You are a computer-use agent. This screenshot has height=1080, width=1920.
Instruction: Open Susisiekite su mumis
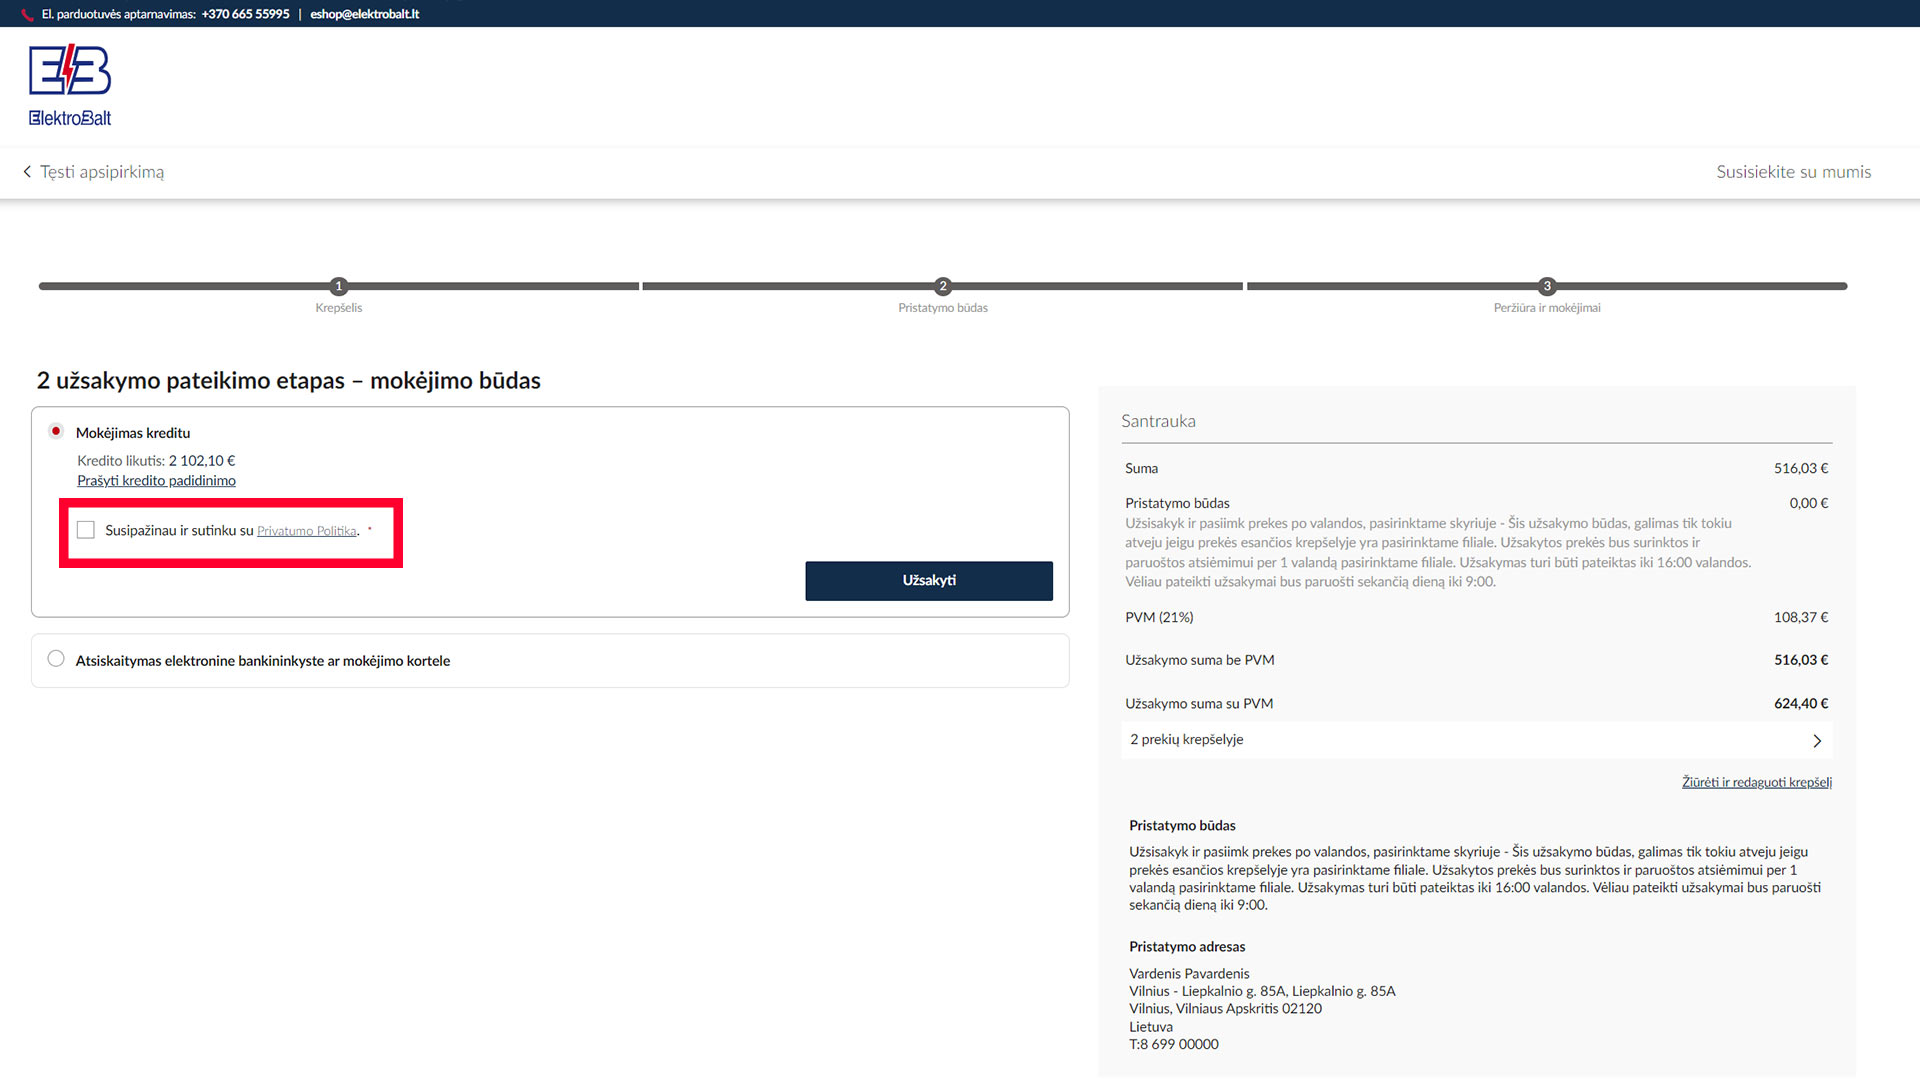point(1793,172)
